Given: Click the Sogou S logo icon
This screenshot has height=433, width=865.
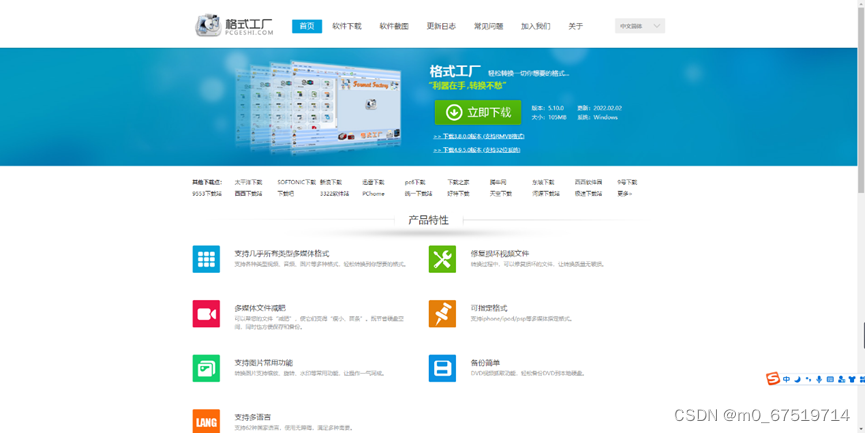Looking at the screenshot, I should click(773, 379).
